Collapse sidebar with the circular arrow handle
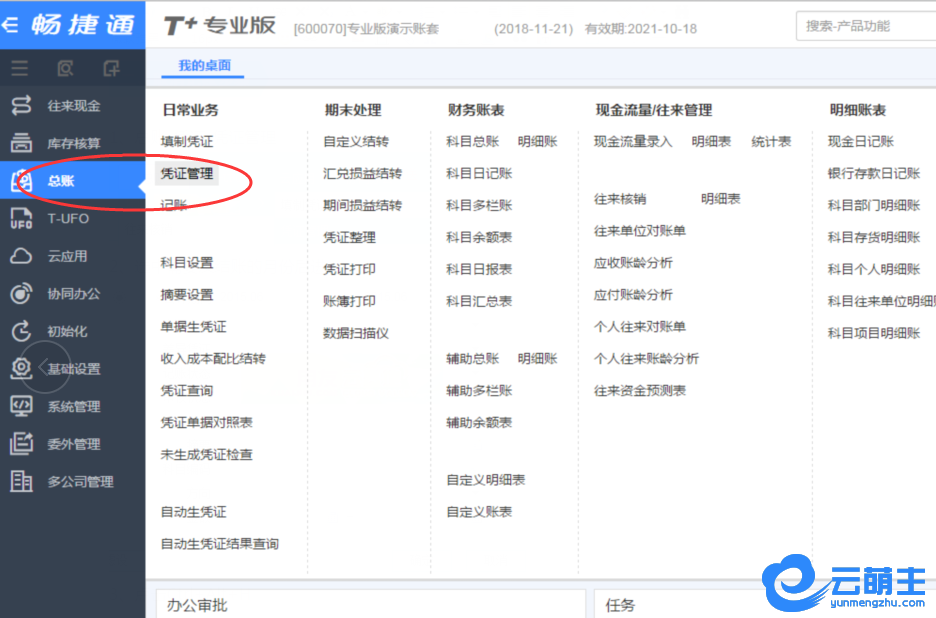This screenshot has width=936, height=618. click(45, 368)
